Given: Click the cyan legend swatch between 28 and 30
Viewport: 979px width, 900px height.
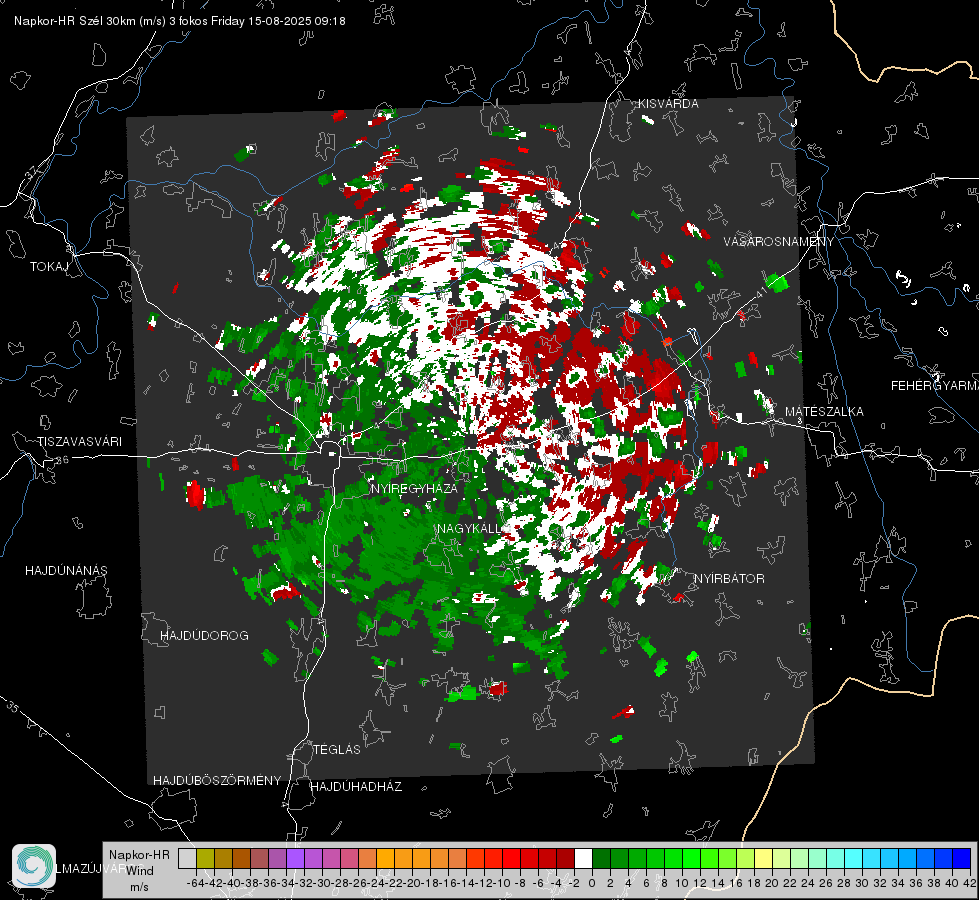Looking at the screenshot, I should tap(854, 858).
